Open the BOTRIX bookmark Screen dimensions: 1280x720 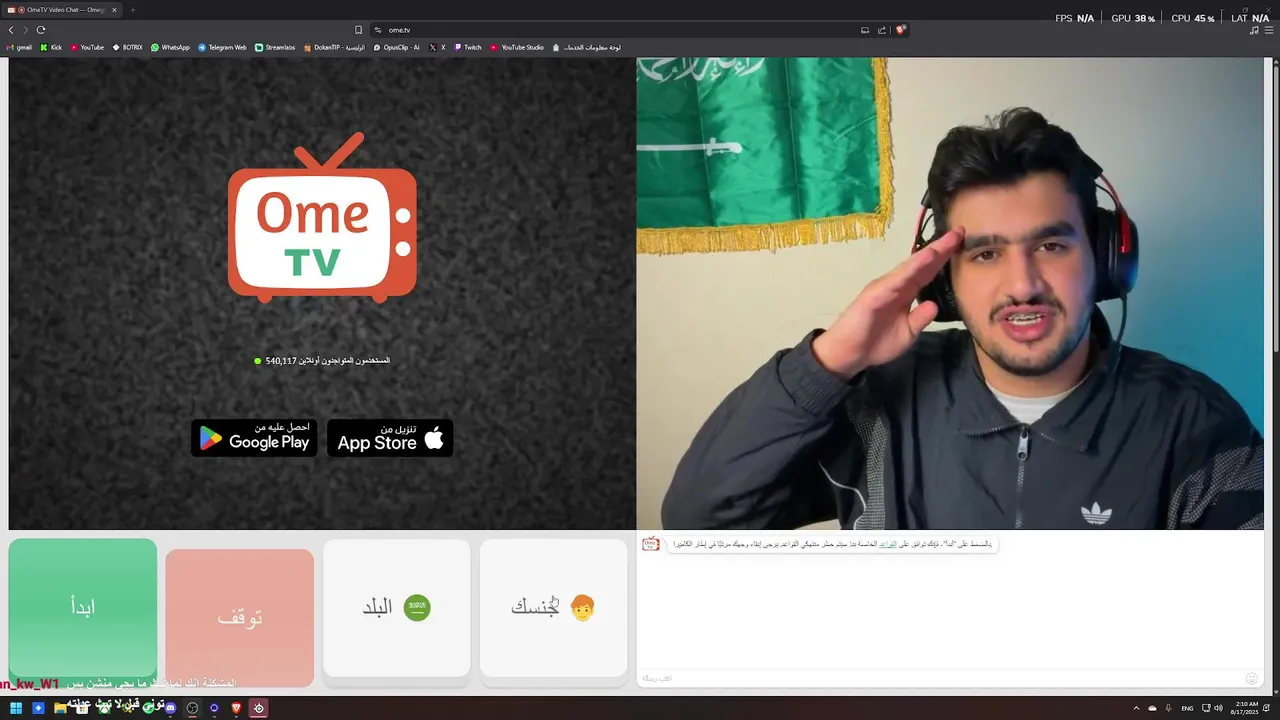click(128, 47)
